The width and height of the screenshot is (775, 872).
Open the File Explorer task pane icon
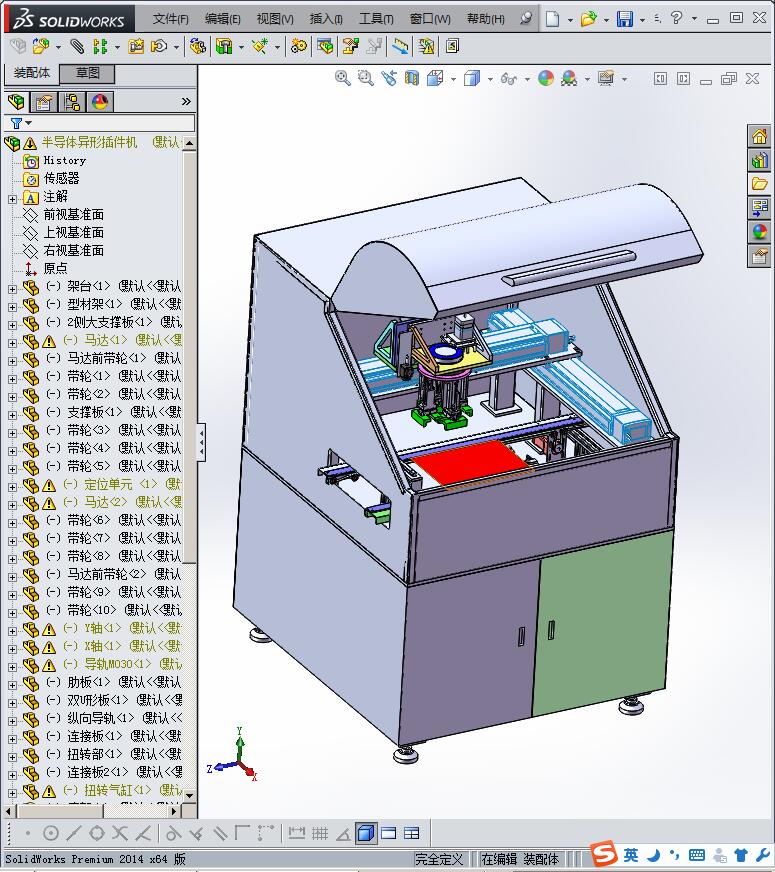[759, 184]
